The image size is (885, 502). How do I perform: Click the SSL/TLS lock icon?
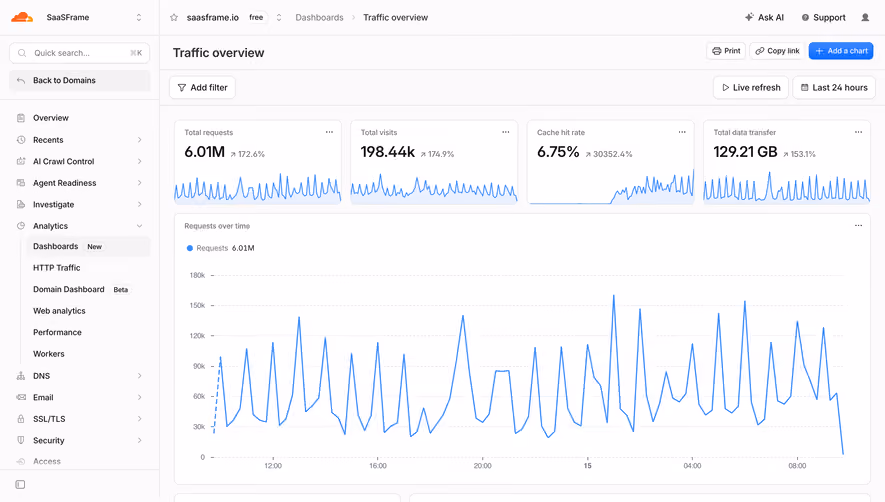21,419
